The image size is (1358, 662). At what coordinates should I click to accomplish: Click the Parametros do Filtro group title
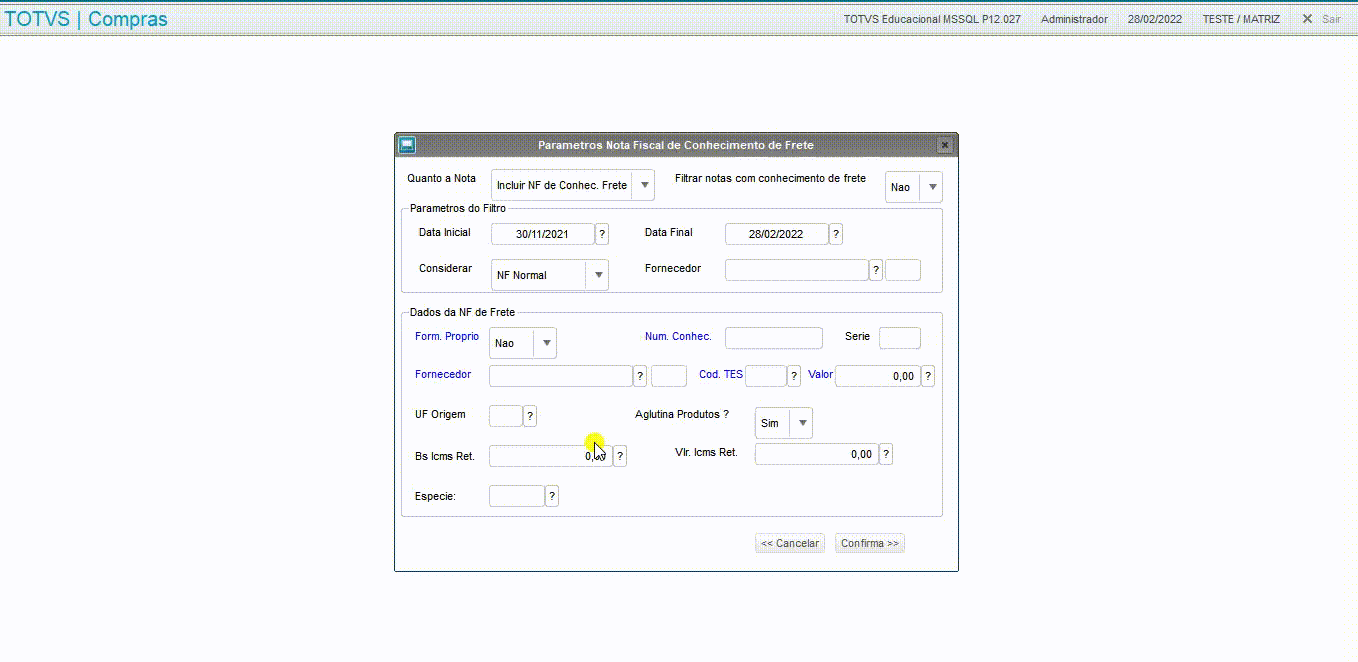click(458, 209)
